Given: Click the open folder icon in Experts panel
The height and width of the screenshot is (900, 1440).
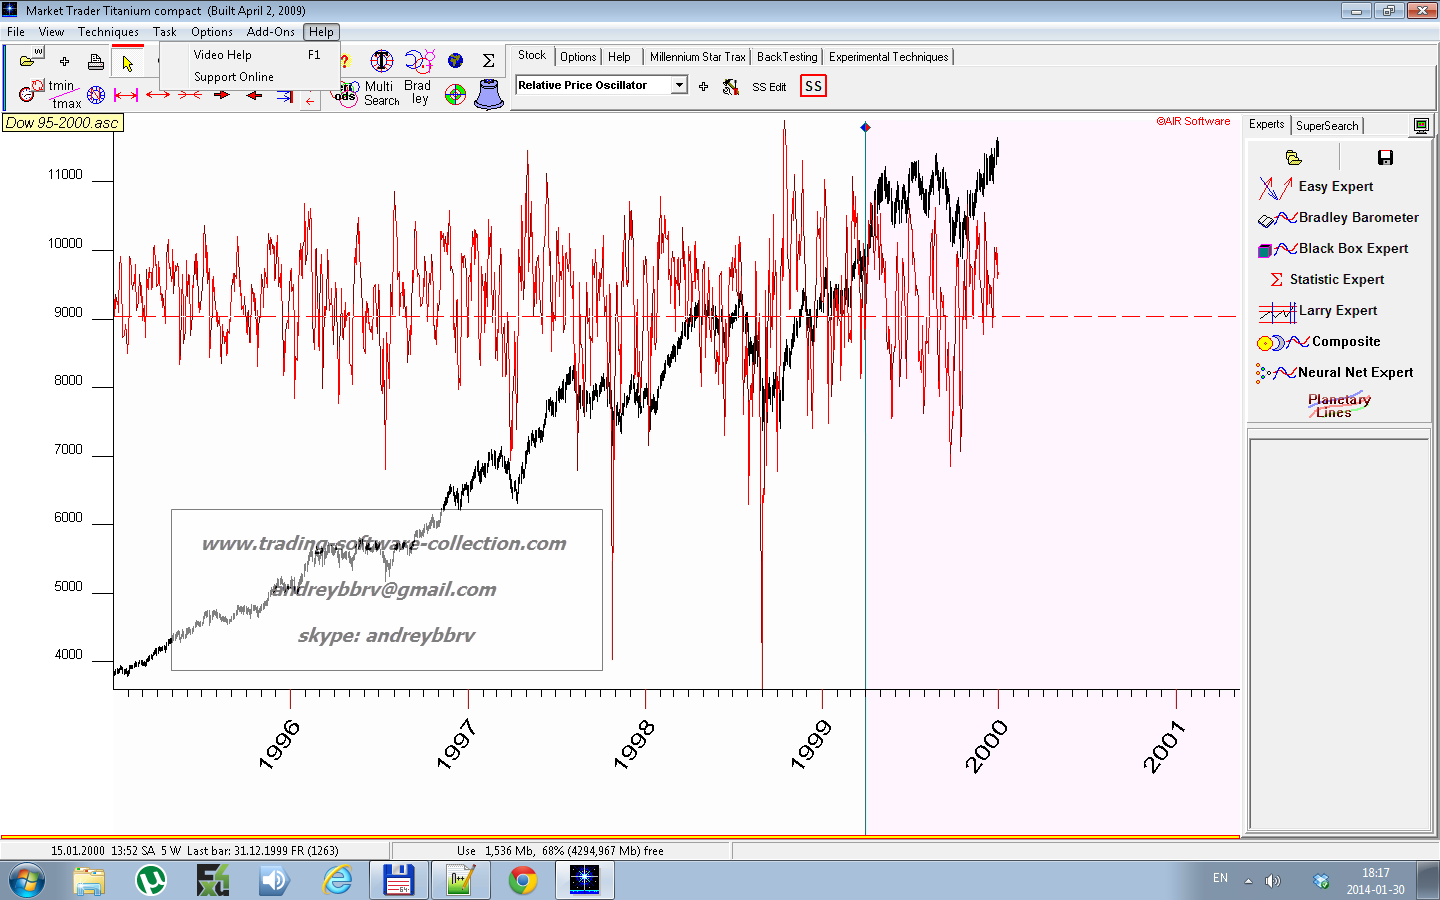Looking at the screenshot, I should point(1293,157).
